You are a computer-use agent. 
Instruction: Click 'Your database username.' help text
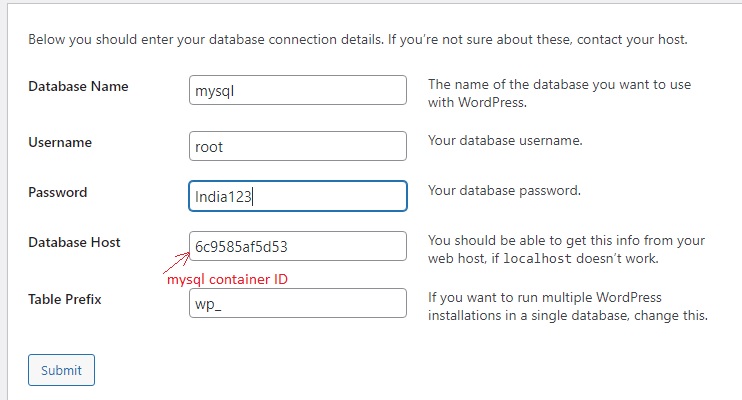(505, 141)
